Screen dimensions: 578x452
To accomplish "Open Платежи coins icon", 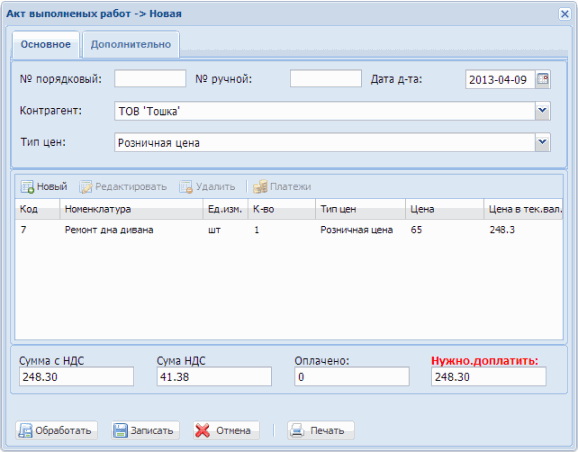I will 260,187.
